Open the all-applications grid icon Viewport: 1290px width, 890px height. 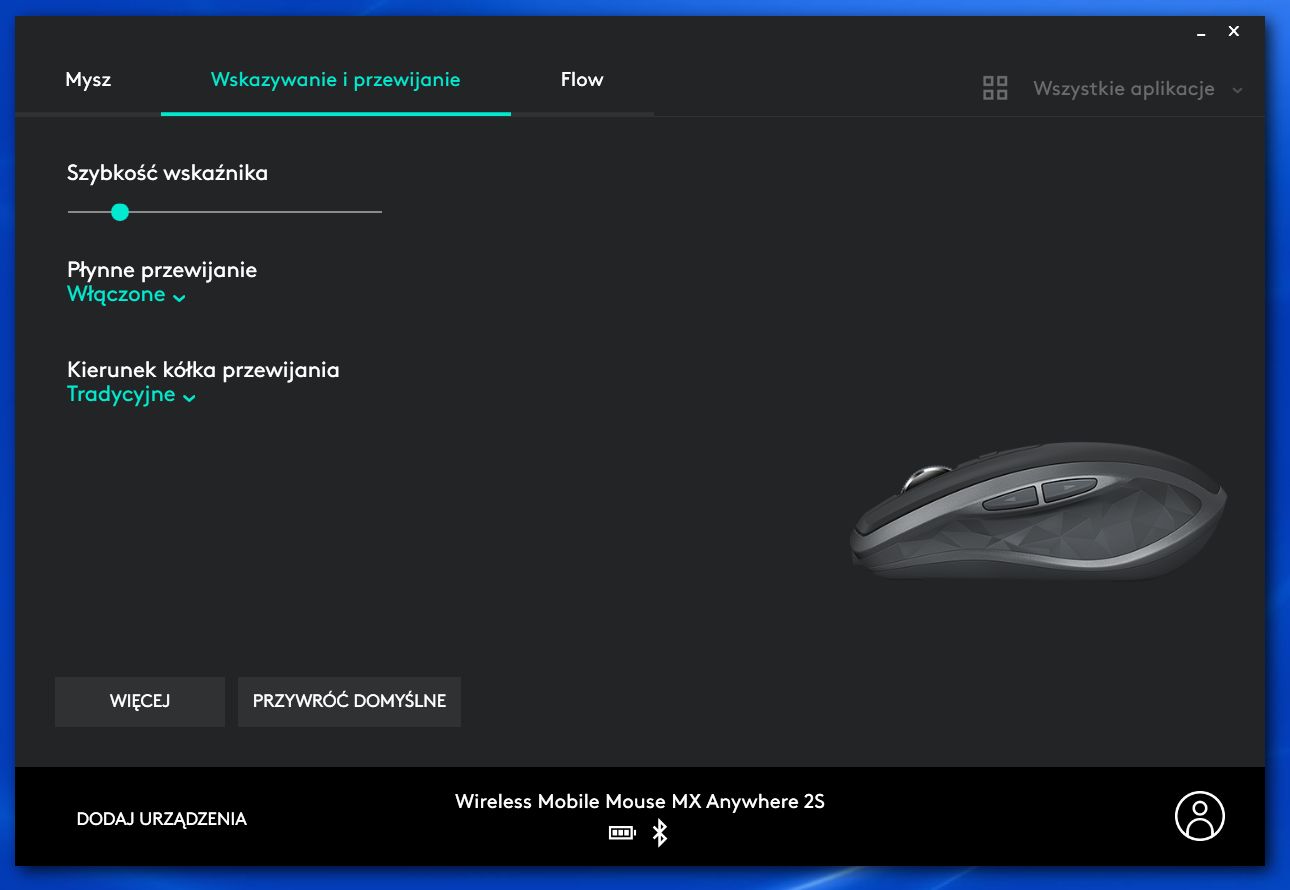click(x=995, y=88)
